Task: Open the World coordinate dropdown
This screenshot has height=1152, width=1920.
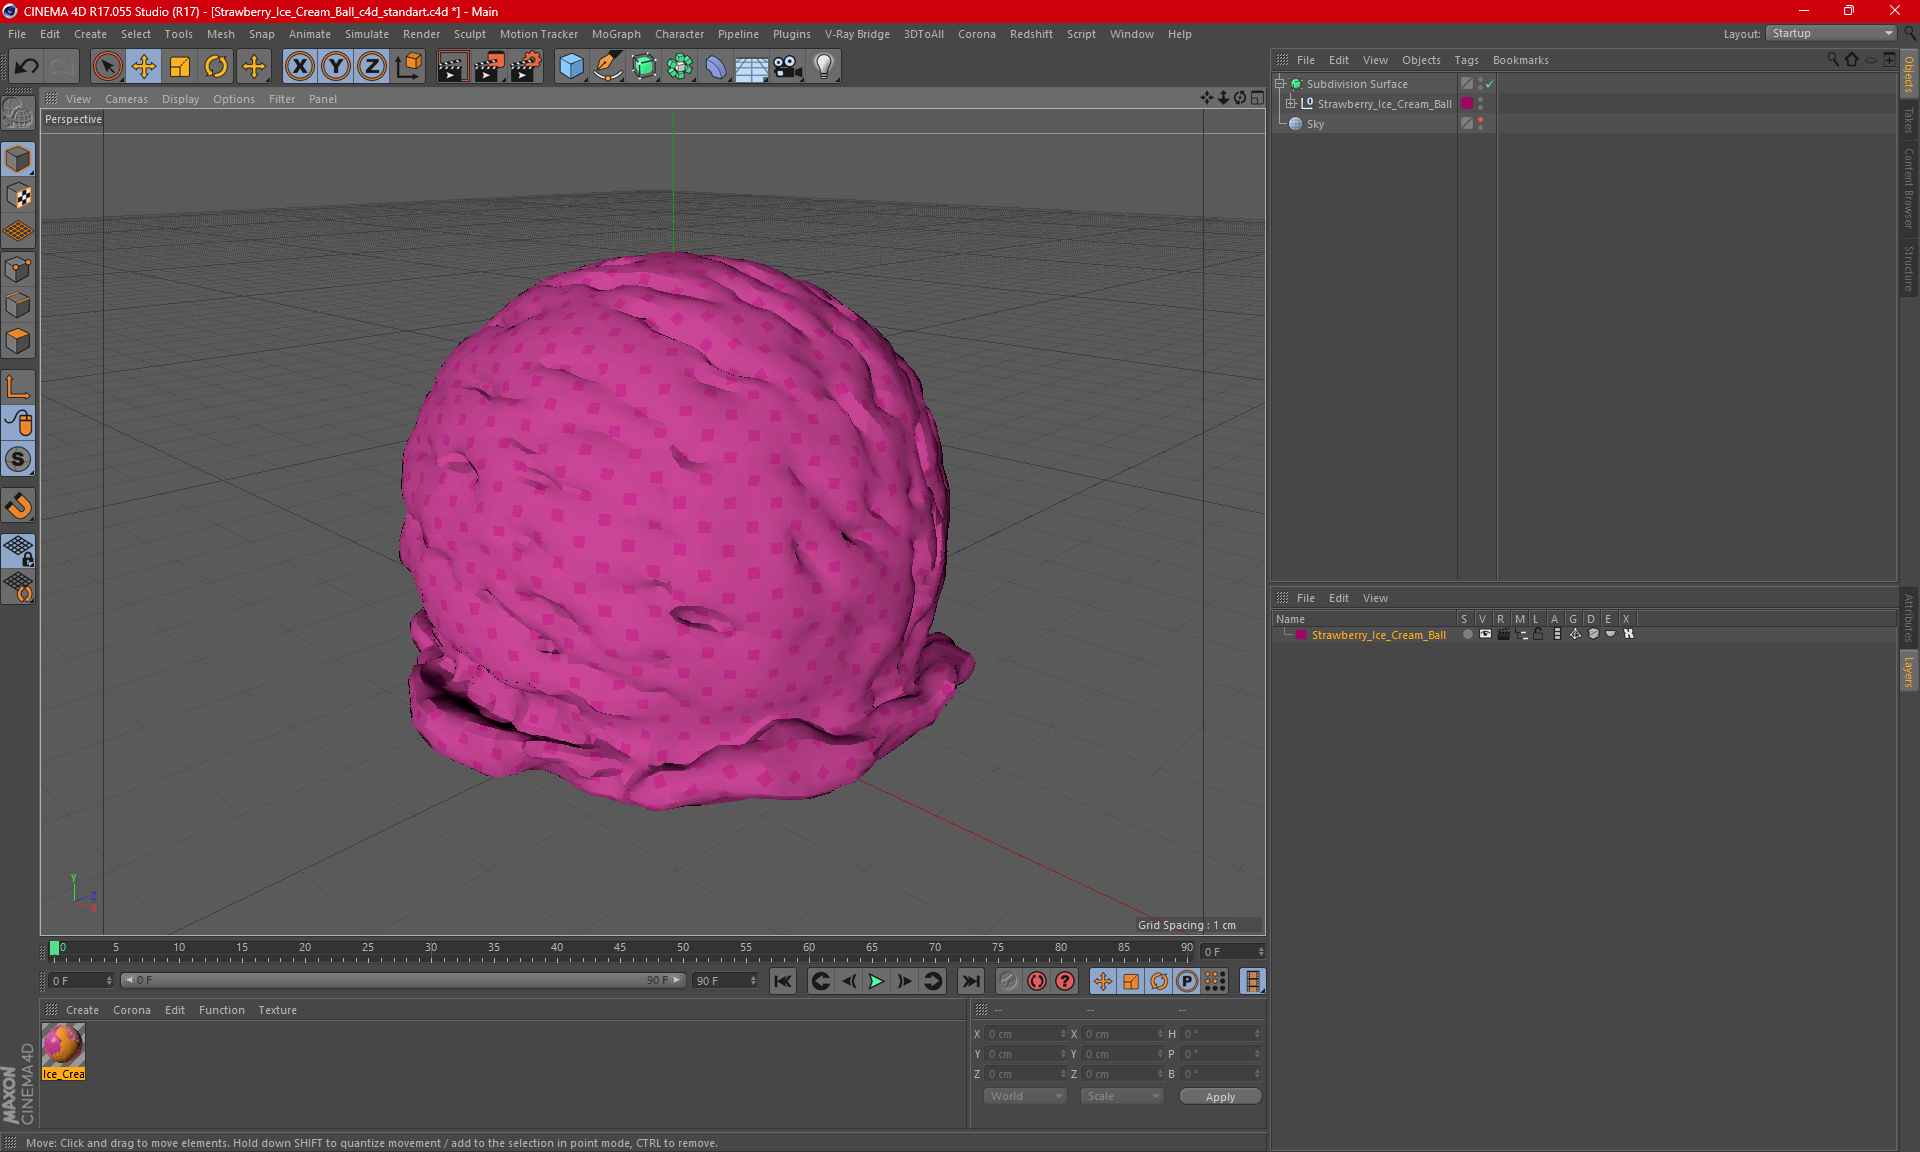Action: (1025, 1096)
